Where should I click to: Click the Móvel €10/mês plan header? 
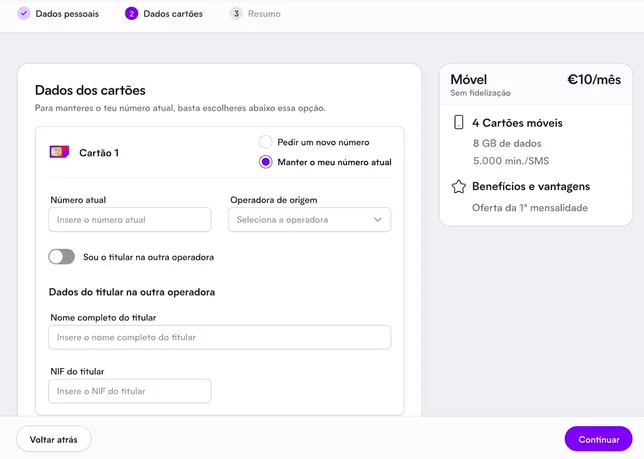tap(536, 85)
